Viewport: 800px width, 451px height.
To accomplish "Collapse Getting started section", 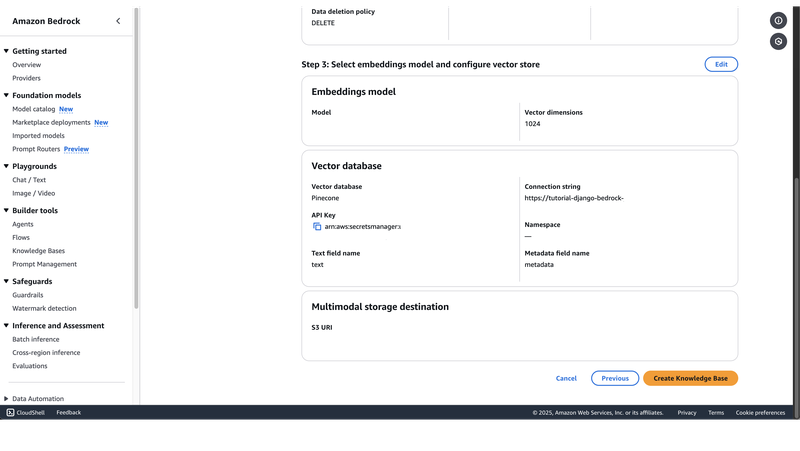I will point(6,51).
